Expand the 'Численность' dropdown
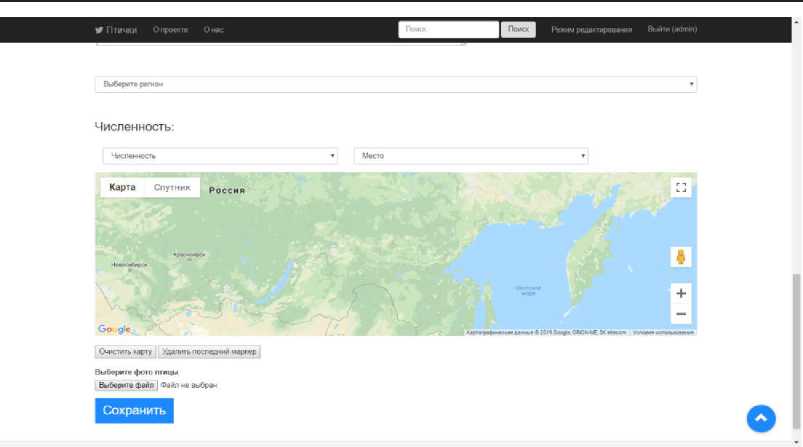The image size is (803, 447). pos(220,156)
